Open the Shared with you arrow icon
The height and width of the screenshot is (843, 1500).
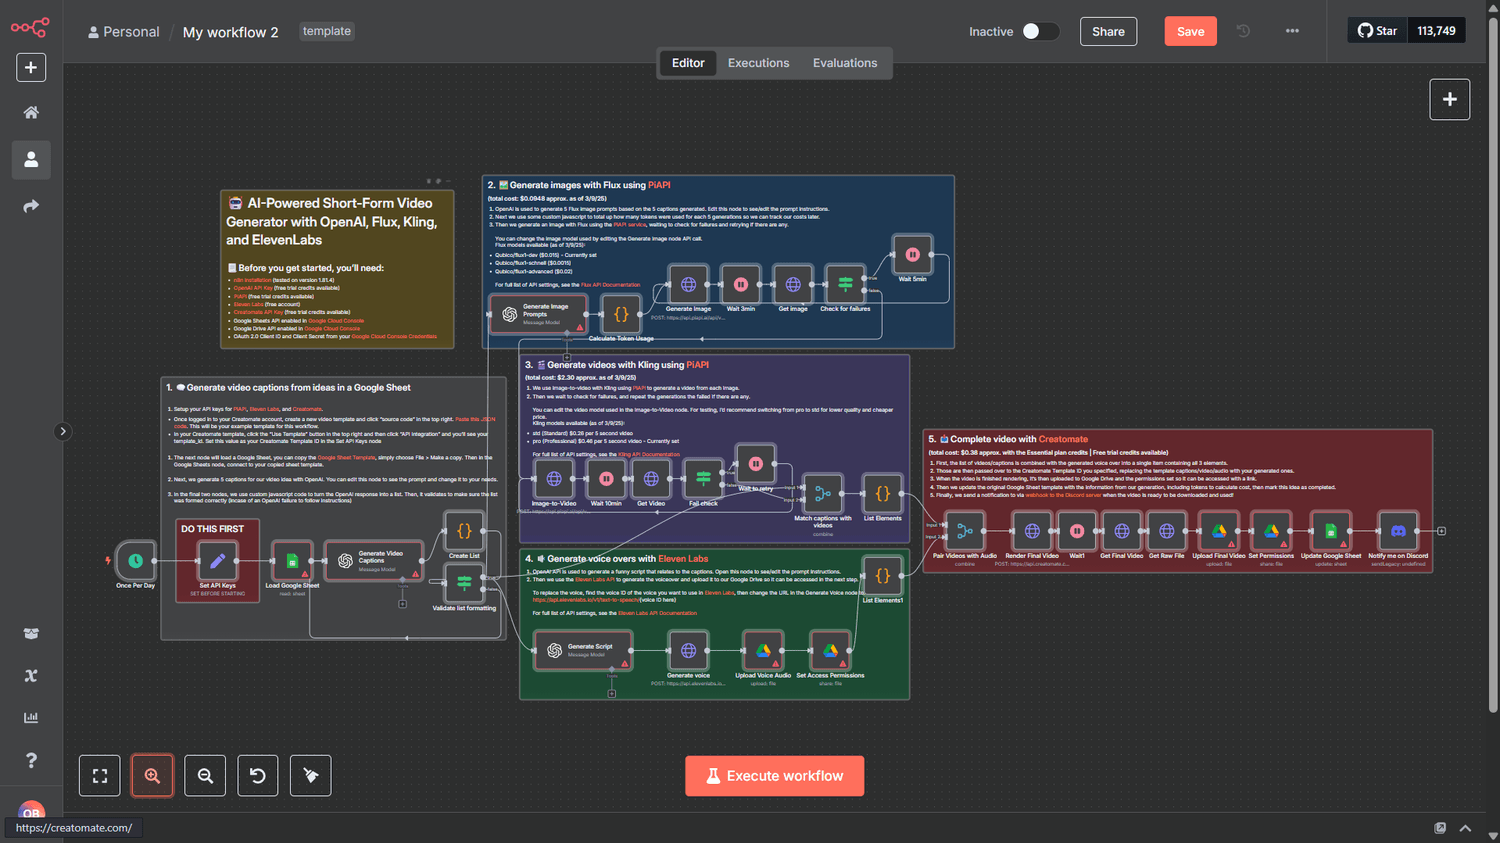(31, 206)
